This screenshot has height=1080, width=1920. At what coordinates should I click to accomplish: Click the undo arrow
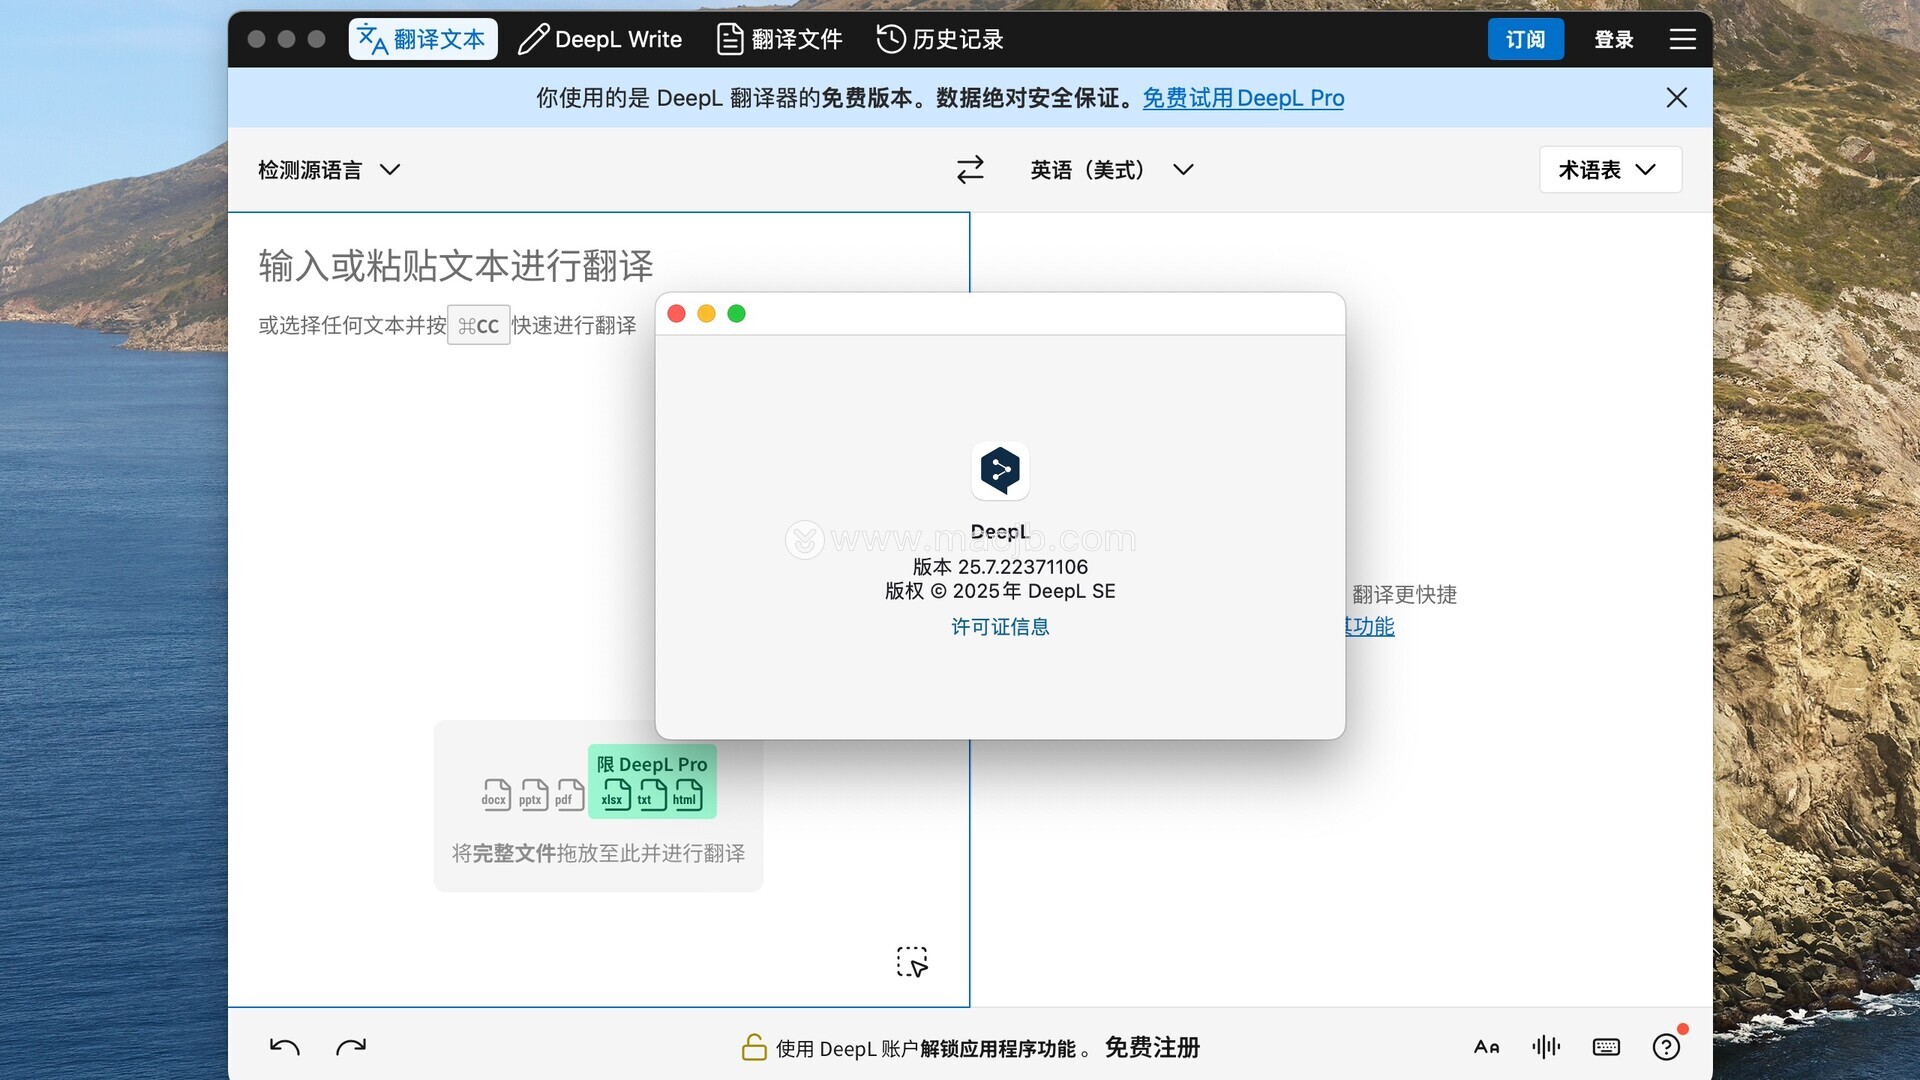285,1047
